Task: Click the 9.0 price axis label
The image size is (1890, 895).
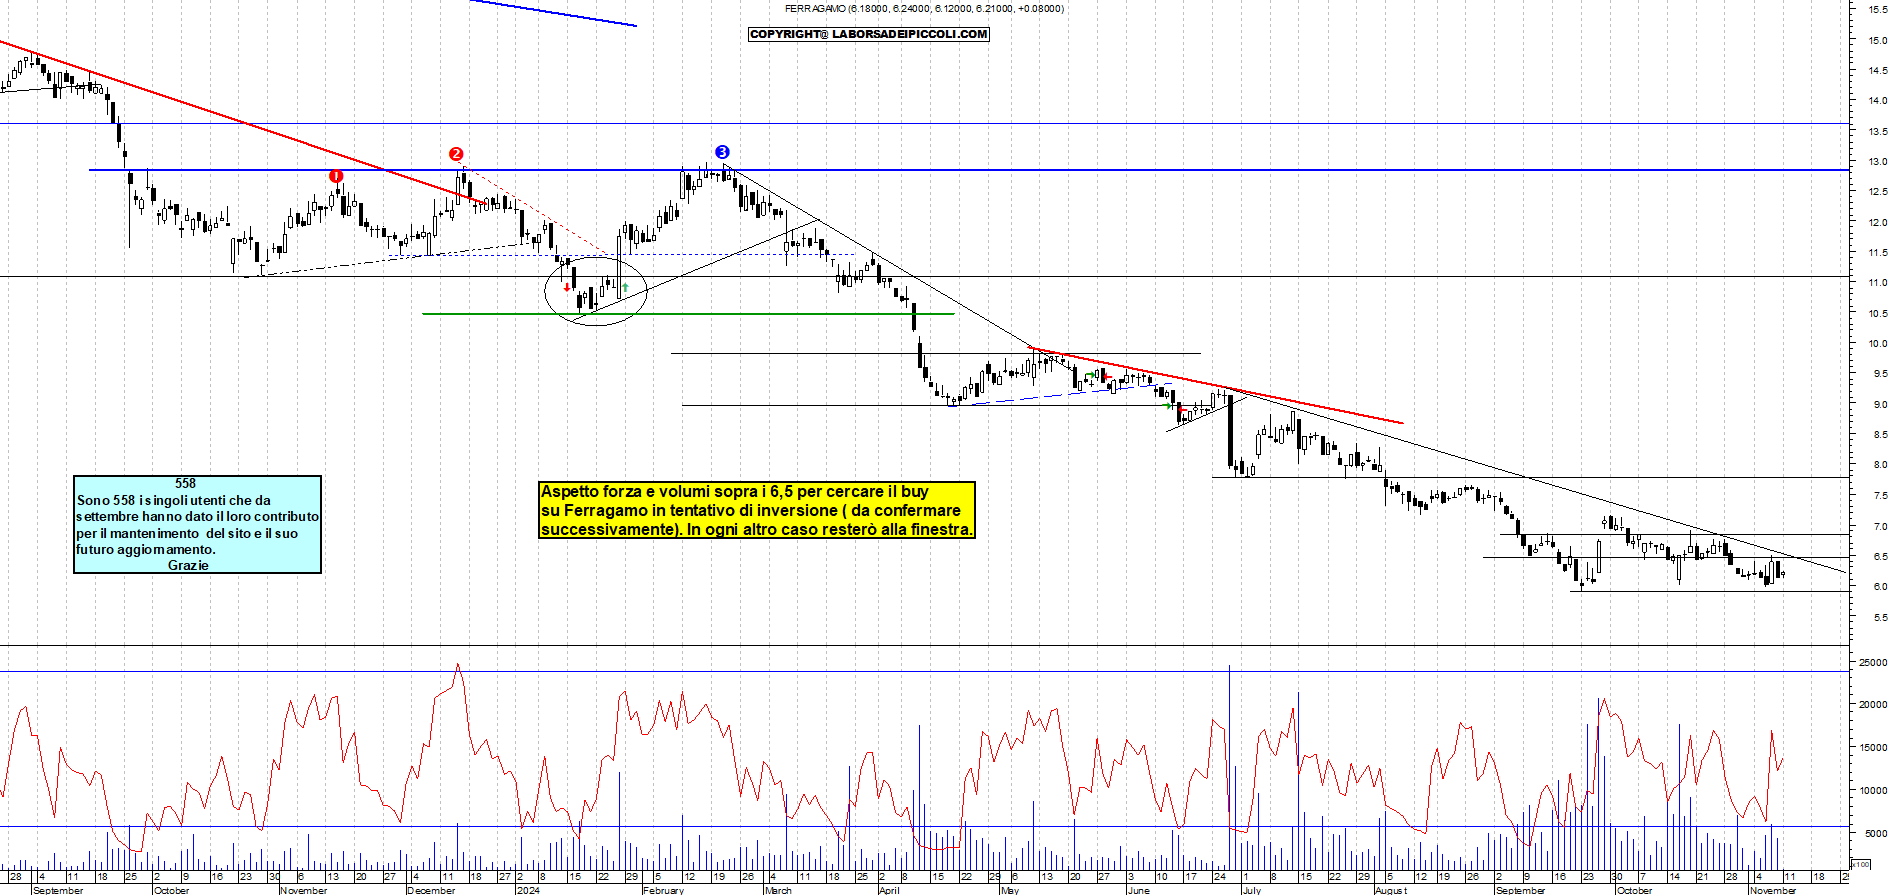Action: (1879, 404)
